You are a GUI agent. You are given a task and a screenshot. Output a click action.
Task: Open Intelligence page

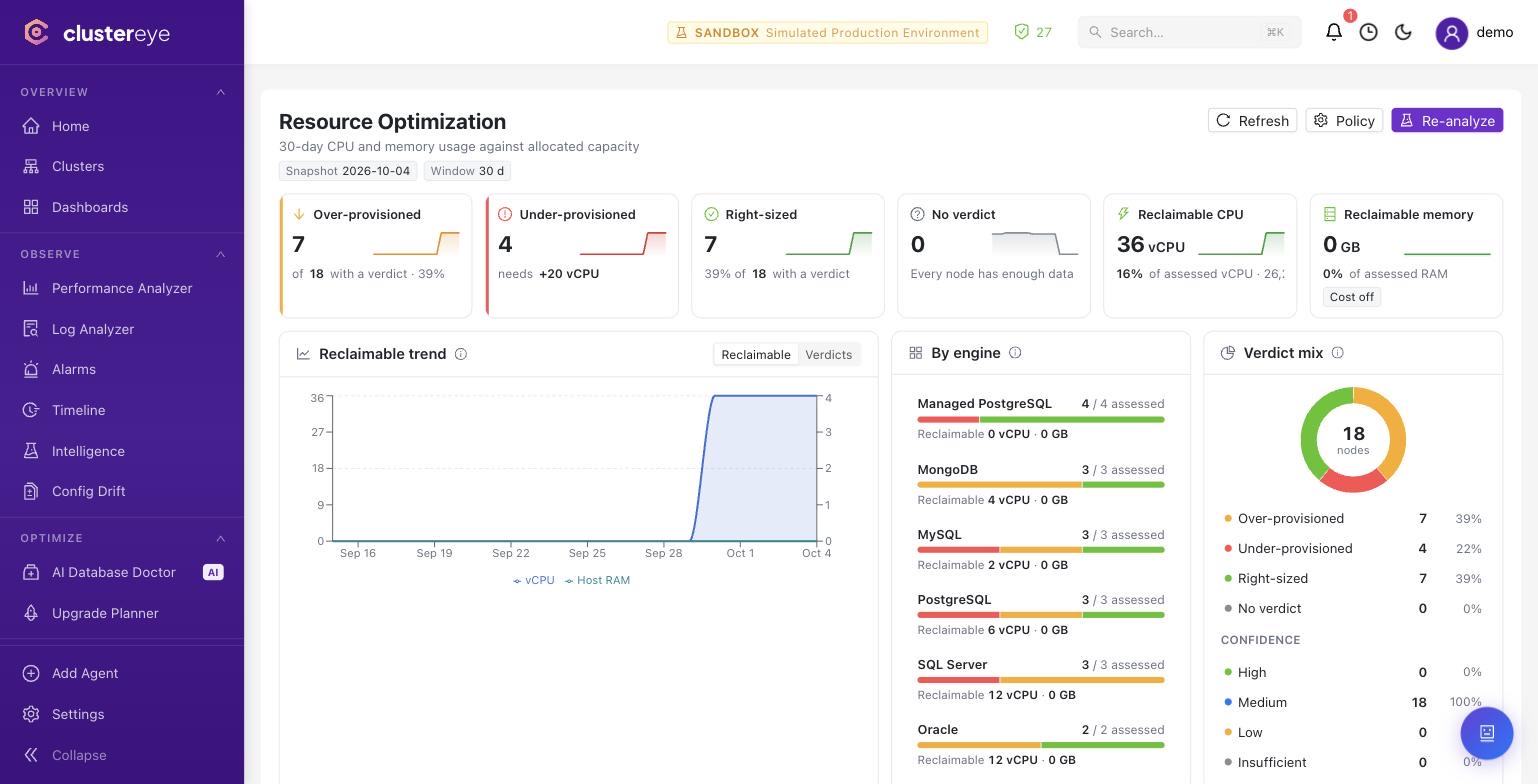(x=122, y=451)
